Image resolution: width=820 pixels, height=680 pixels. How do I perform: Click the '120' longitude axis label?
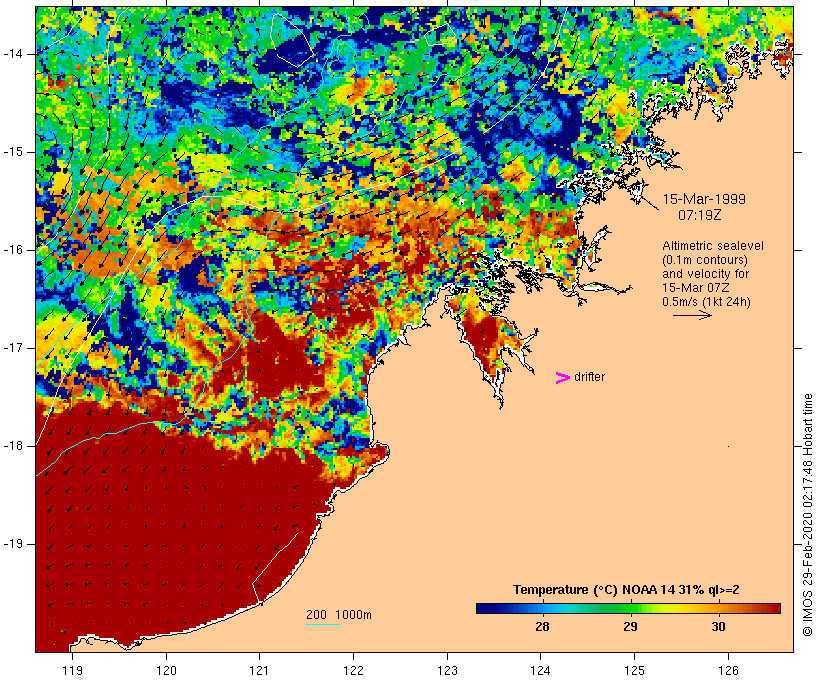[166, 670]
